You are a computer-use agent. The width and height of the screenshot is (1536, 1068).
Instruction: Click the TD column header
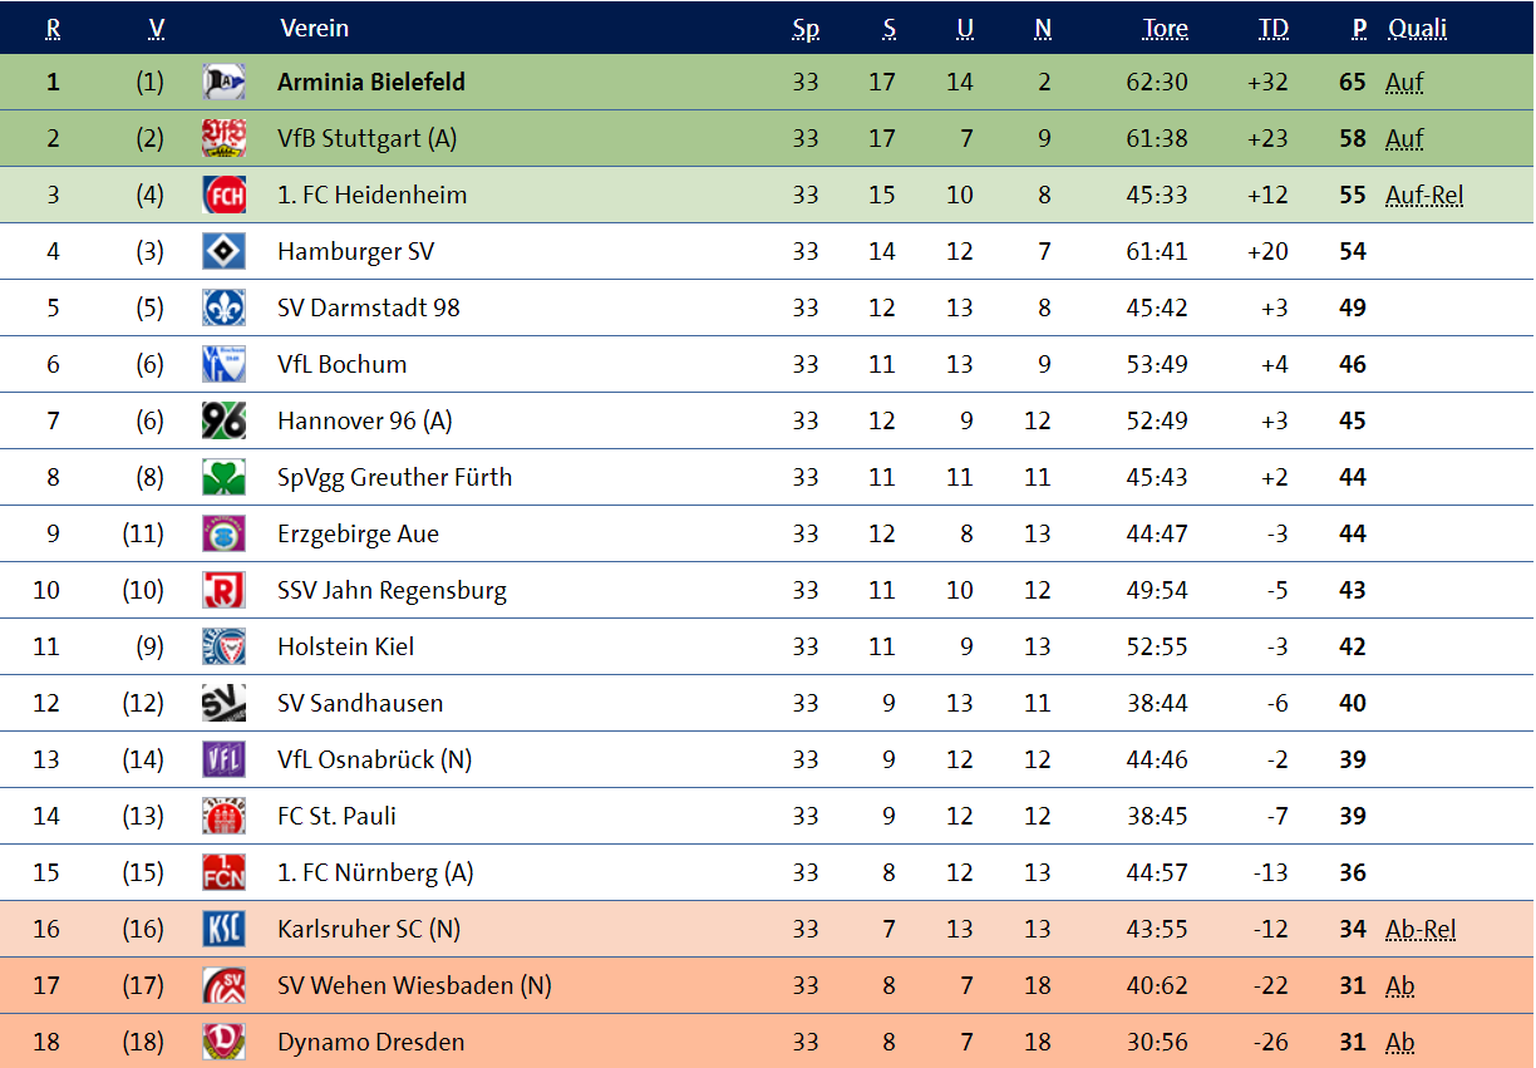[x=1273, y=29]
